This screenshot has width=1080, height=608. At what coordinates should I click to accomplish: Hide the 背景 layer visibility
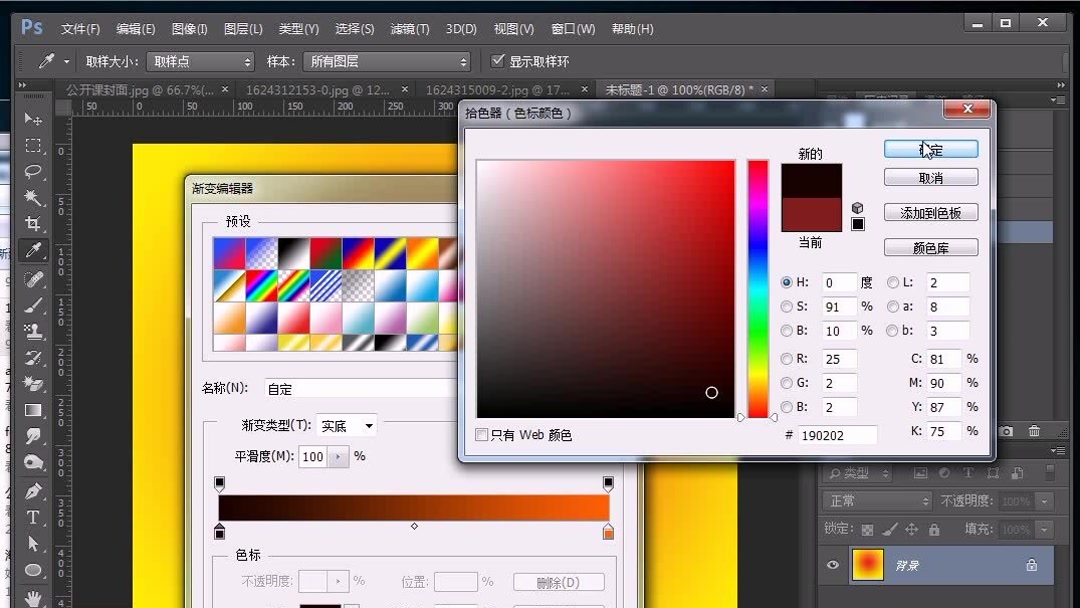pyautogui.click(x=832, y=565)
